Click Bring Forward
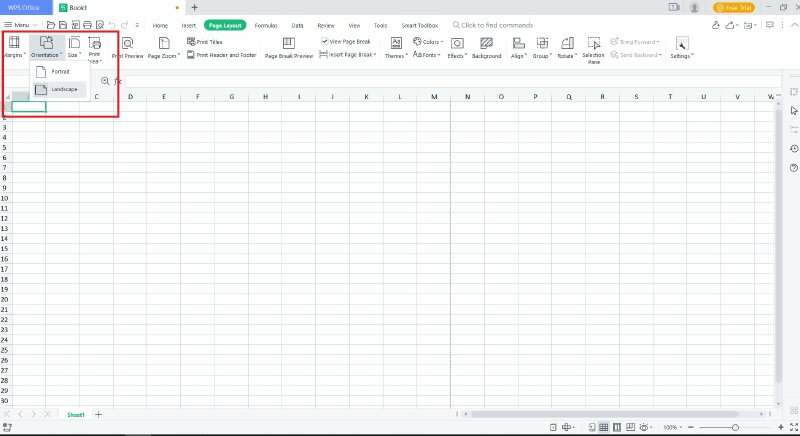 coord(635,42)
